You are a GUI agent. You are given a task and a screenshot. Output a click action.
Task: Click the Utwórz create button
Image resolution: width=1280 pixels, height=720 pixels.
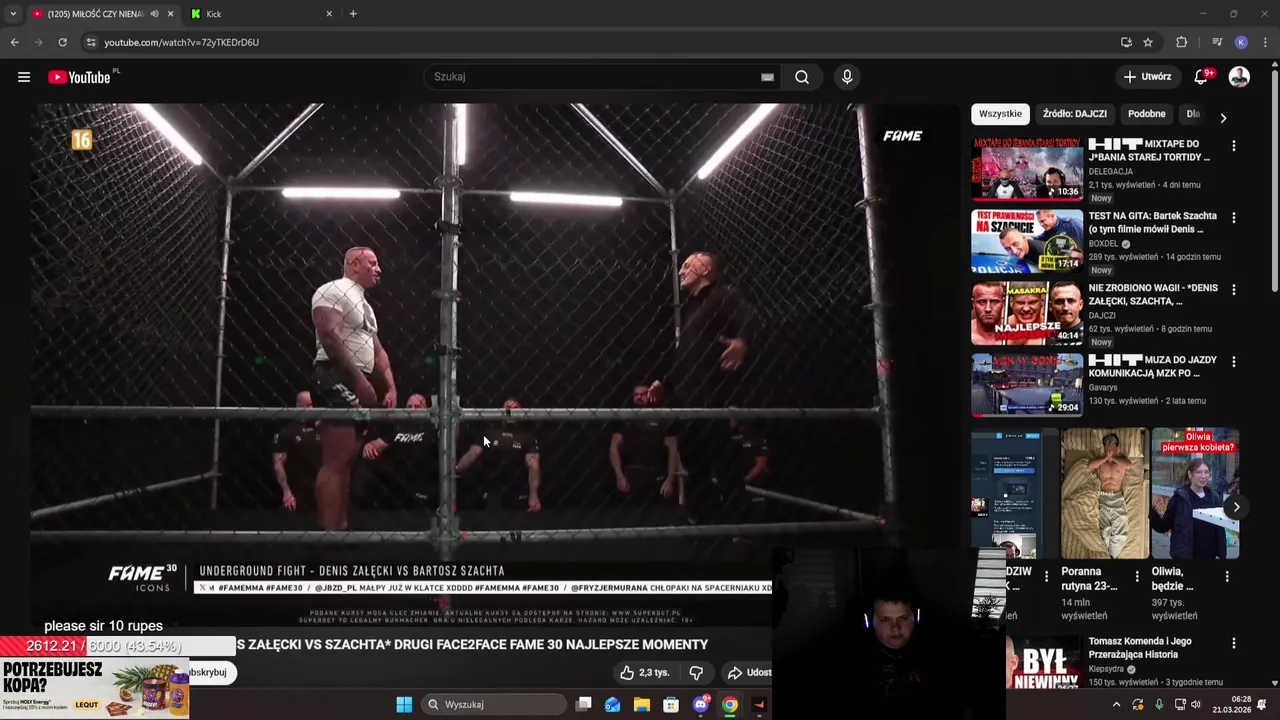click(1146, 77)
